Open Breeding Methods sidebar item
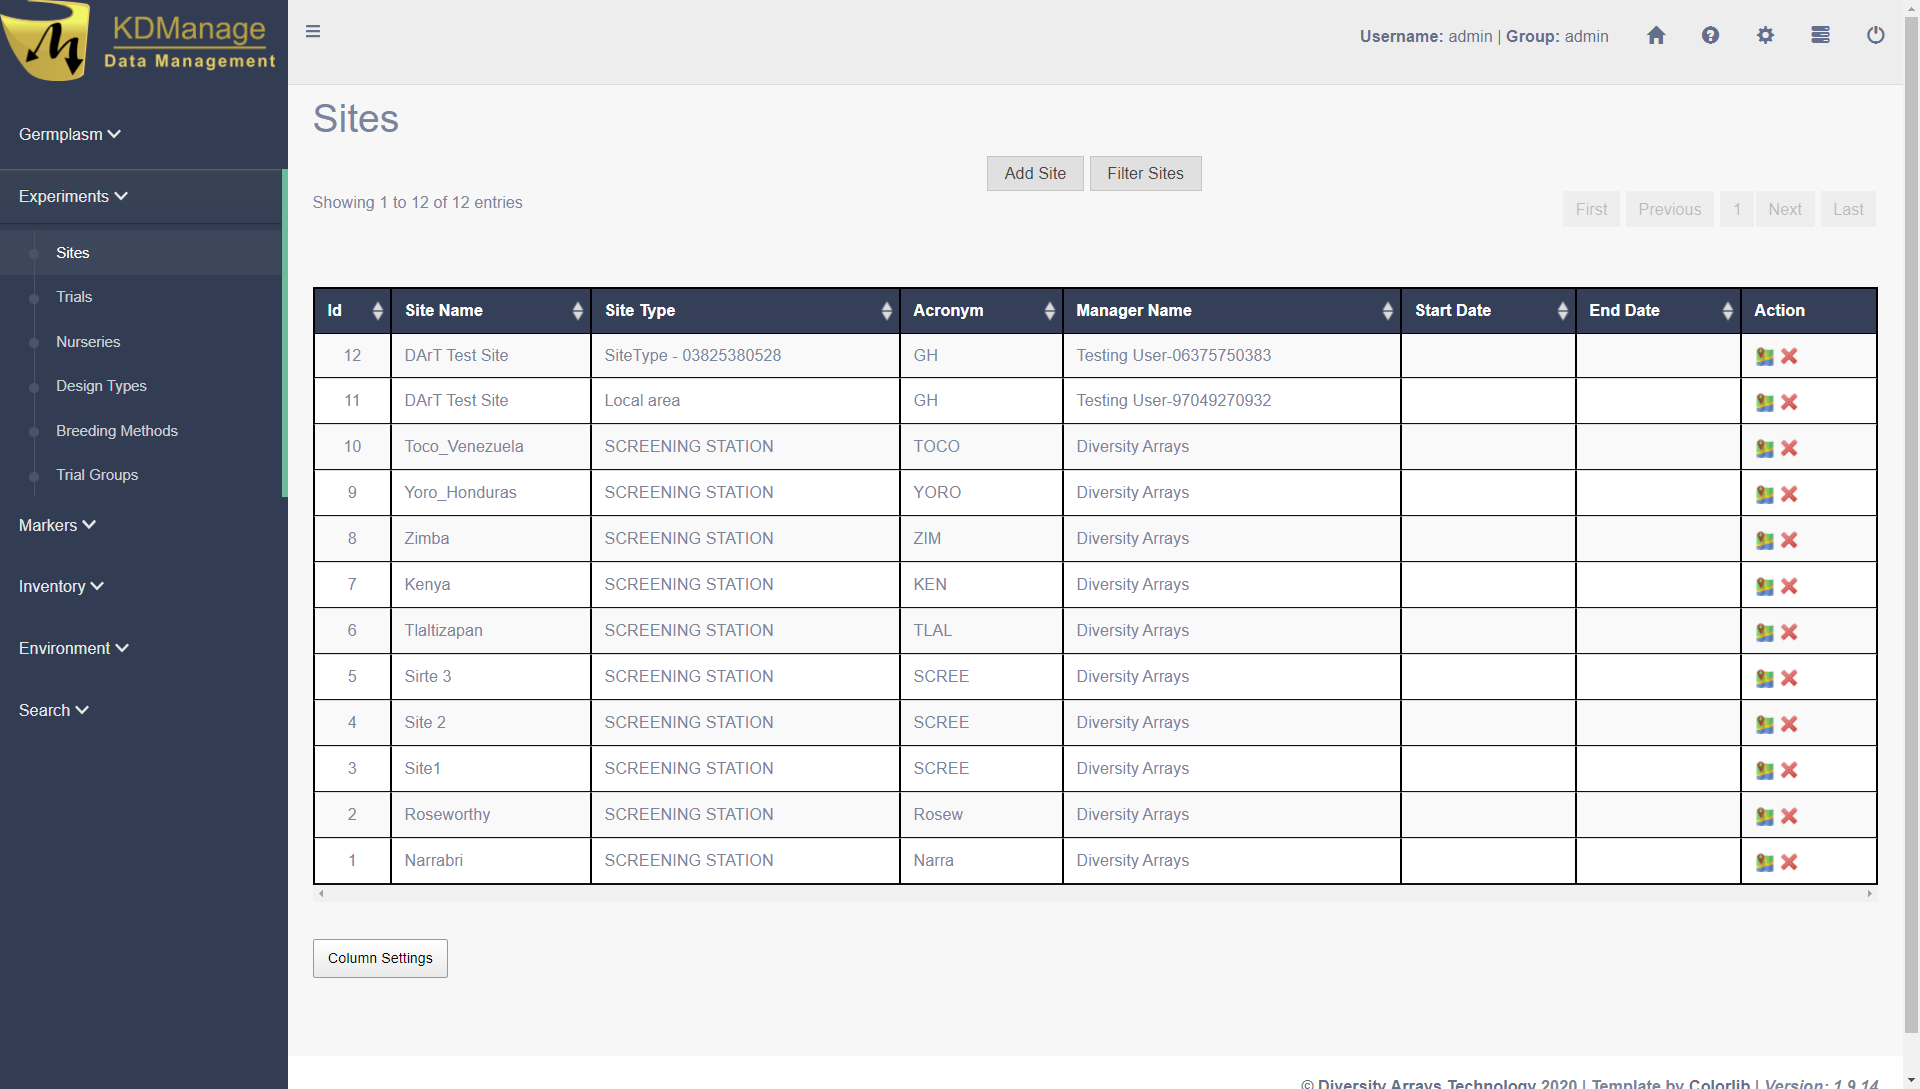Screen dimensions: 1920x1089 coord(117,431)
